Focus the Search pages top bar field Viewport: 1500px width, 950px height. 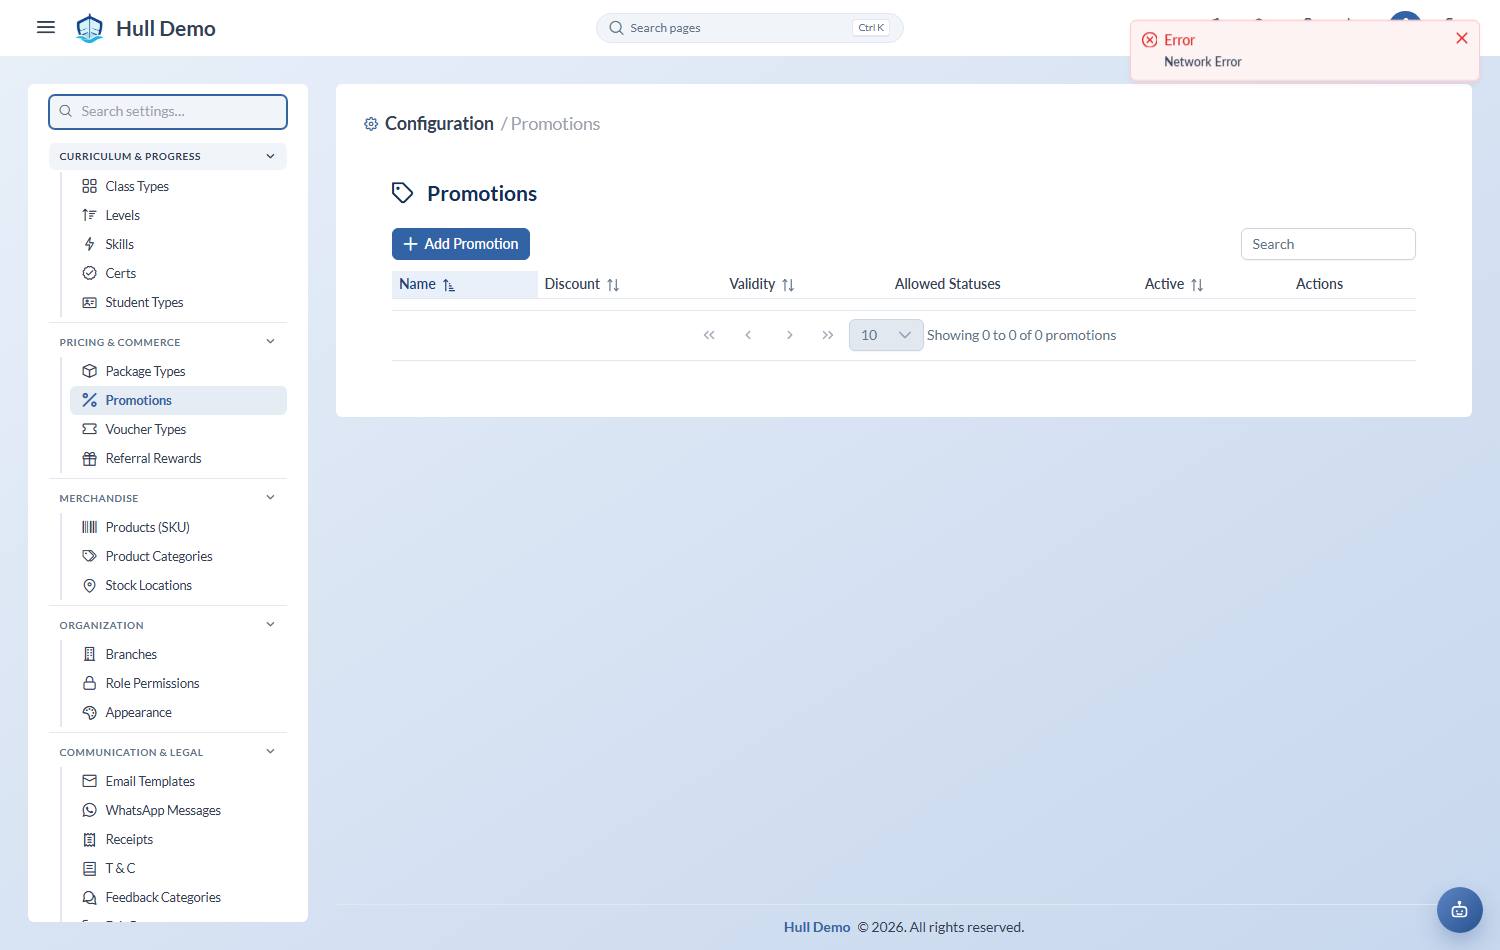pyautogui.click(x=750, y=28)
